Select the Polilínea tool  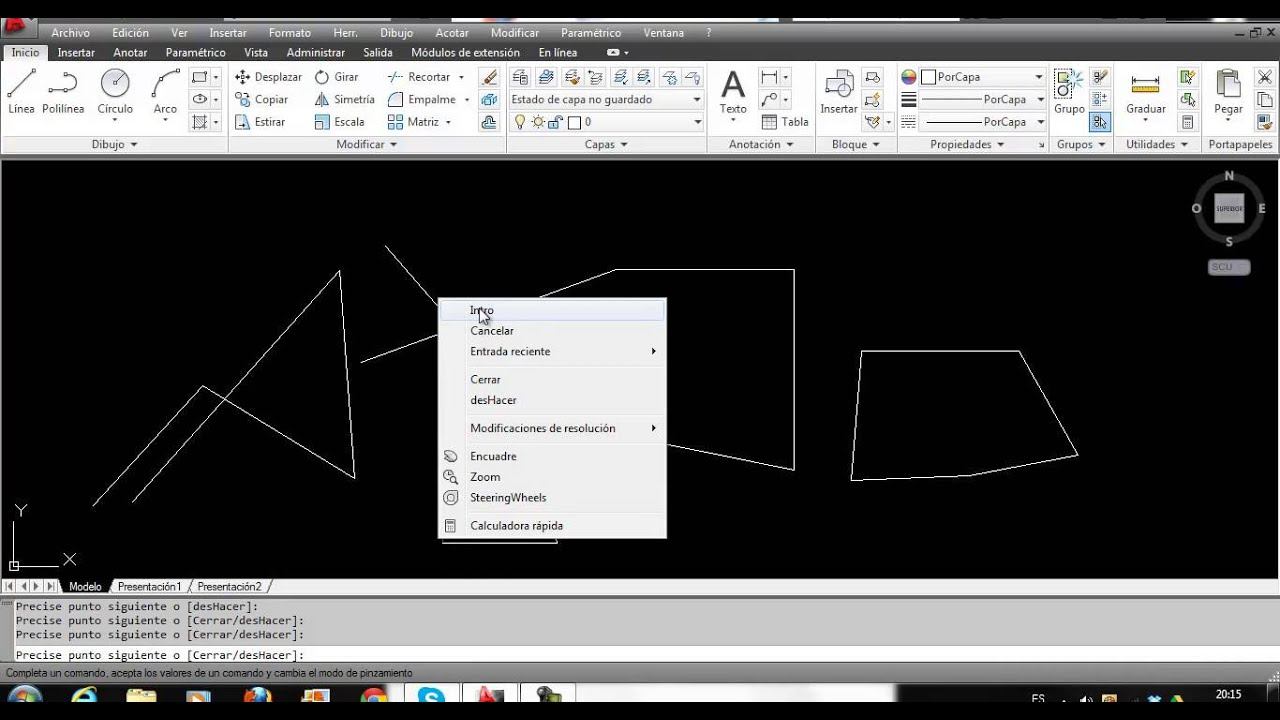click(63, 92)
